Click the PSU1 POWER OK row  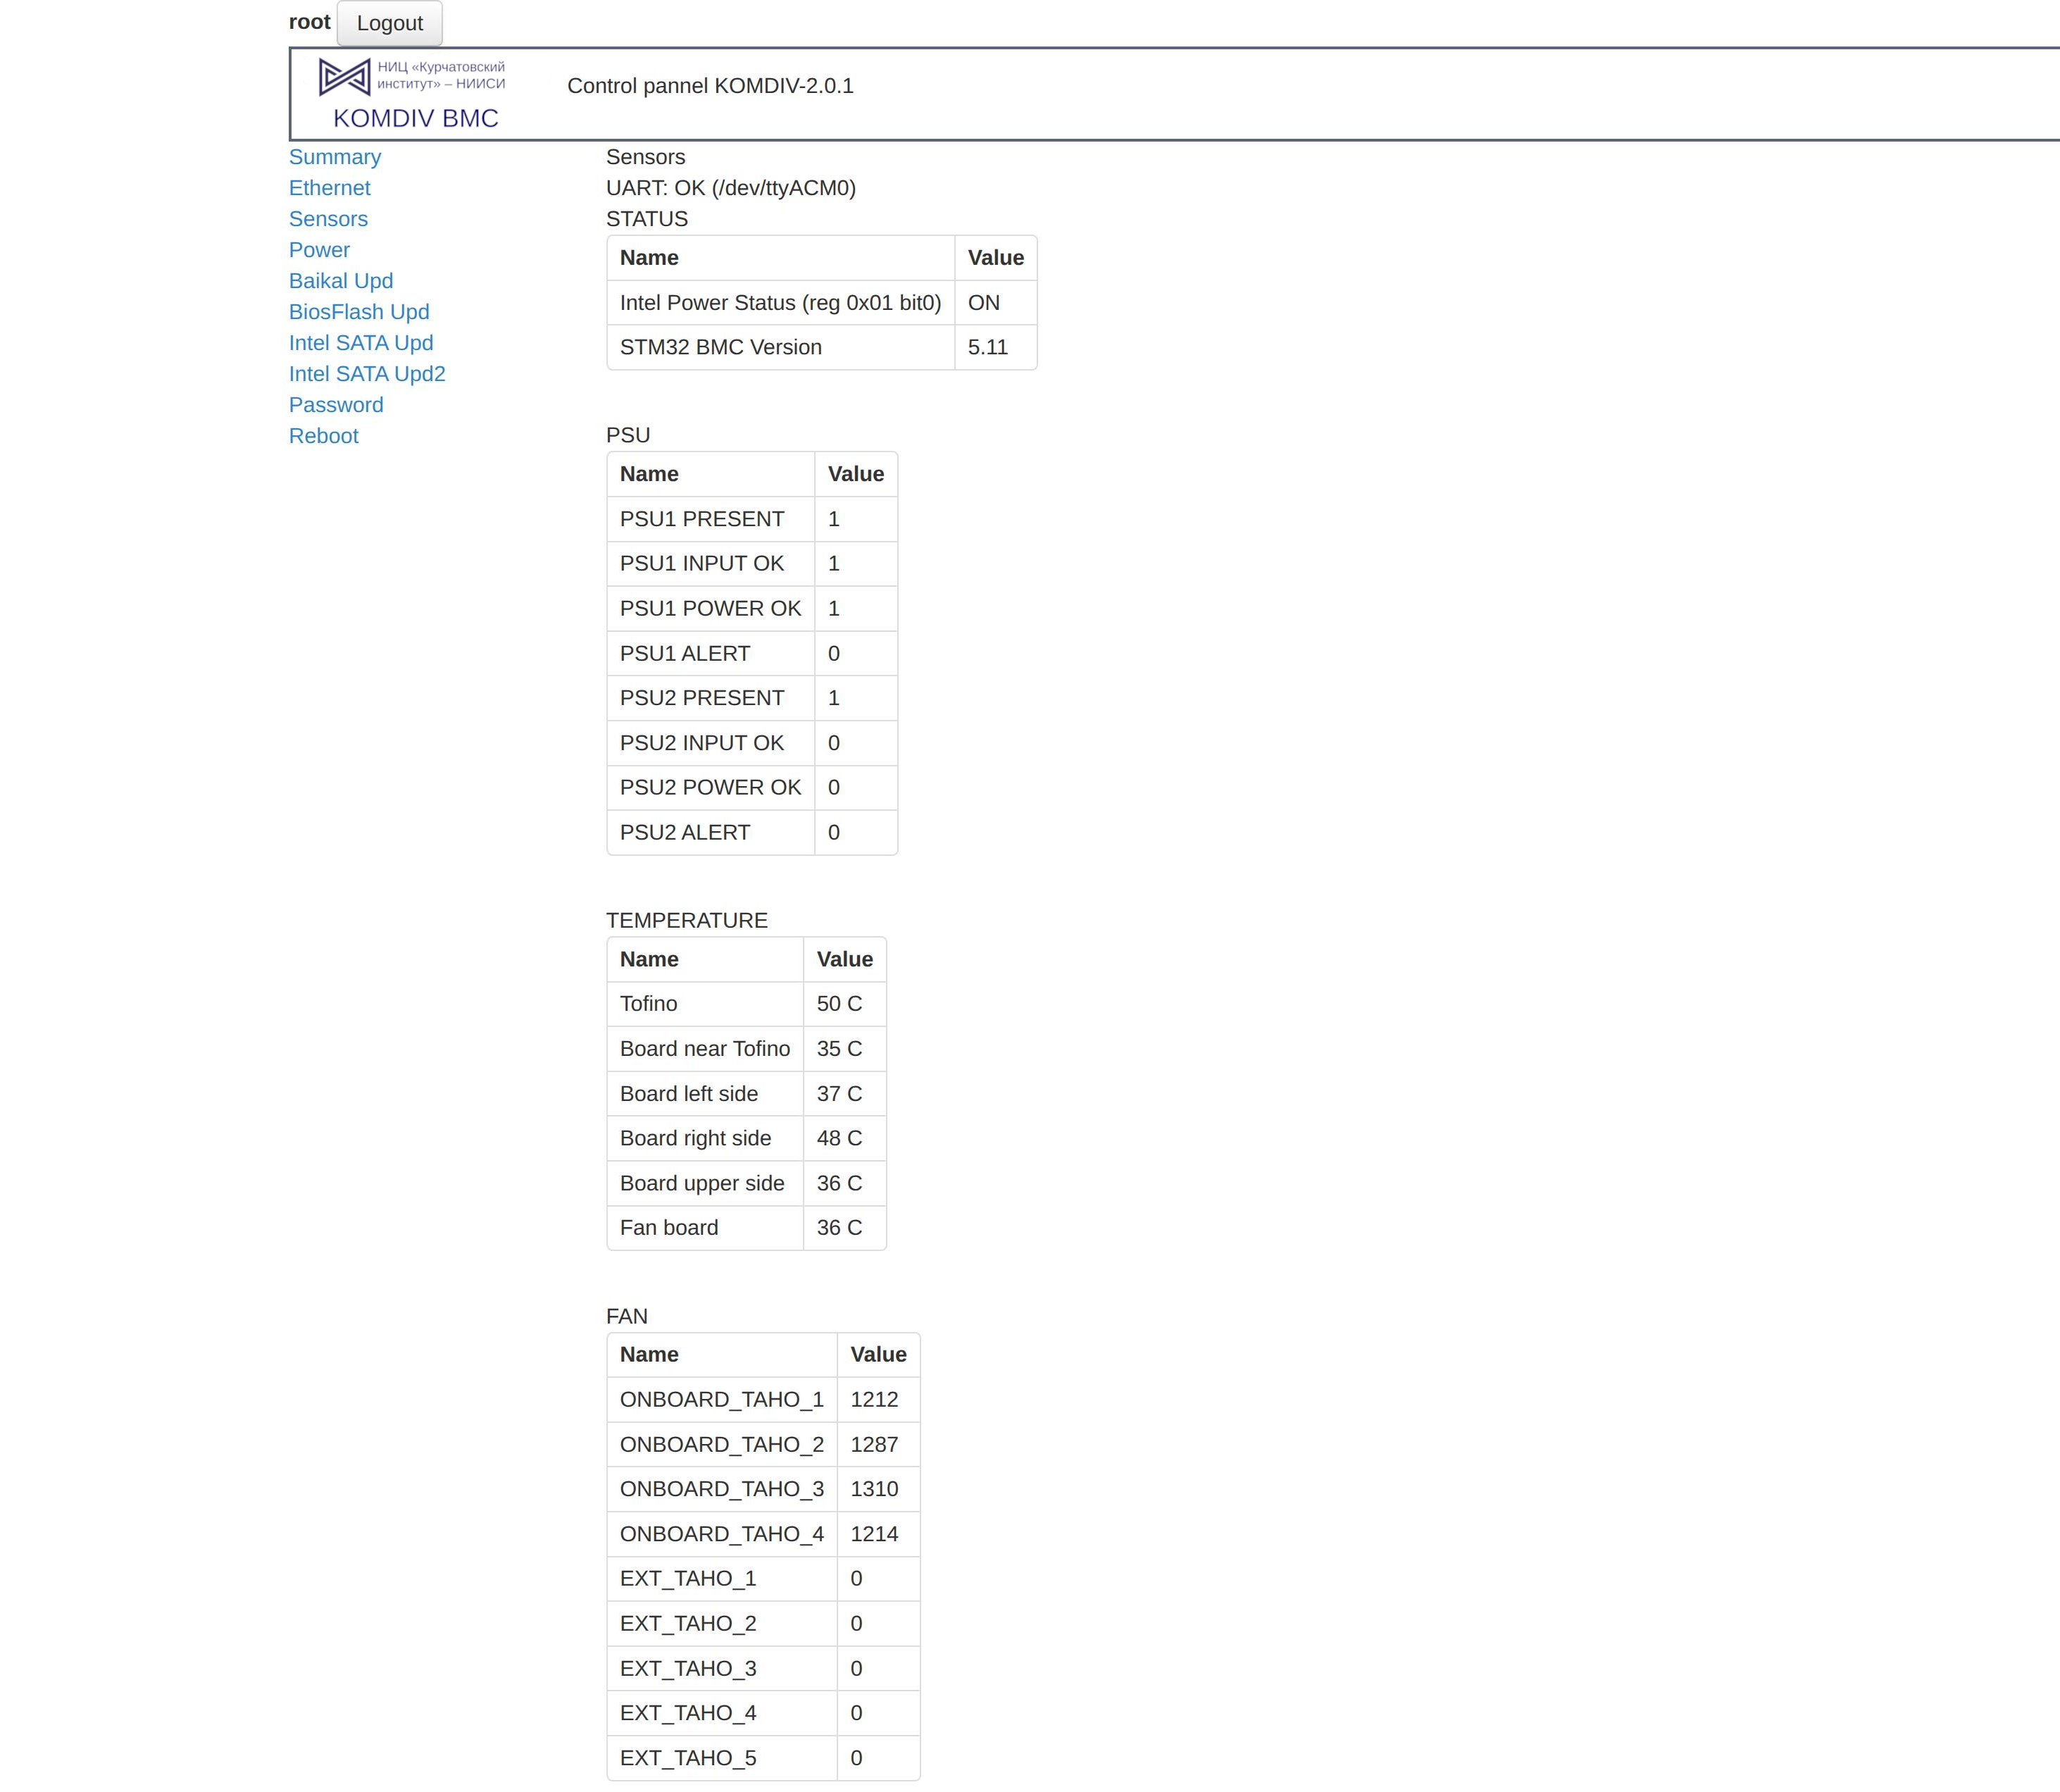point(752,609)
